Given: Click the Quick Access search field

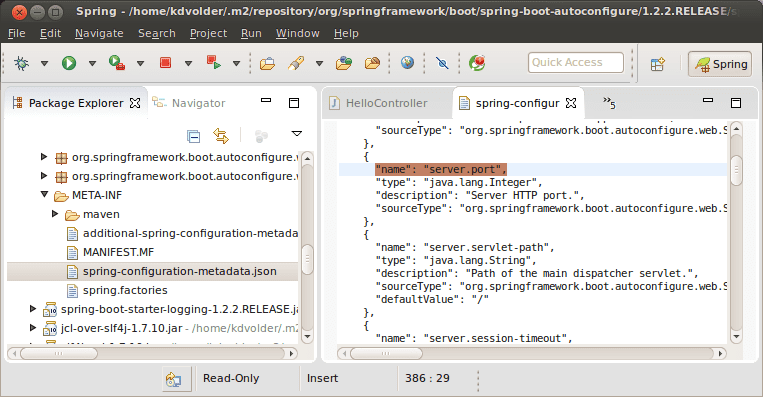Looking at the screenshot, I should point(576,62).
